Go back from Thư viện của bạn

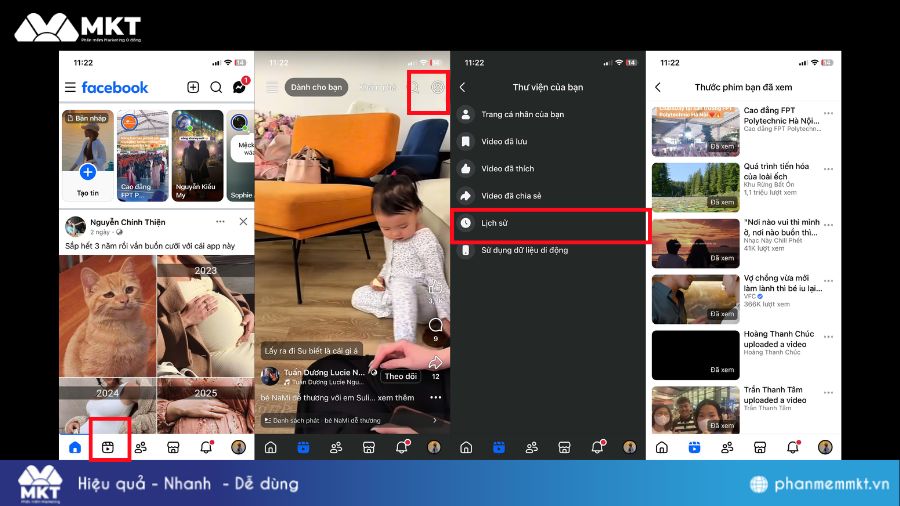pos(463,87)
